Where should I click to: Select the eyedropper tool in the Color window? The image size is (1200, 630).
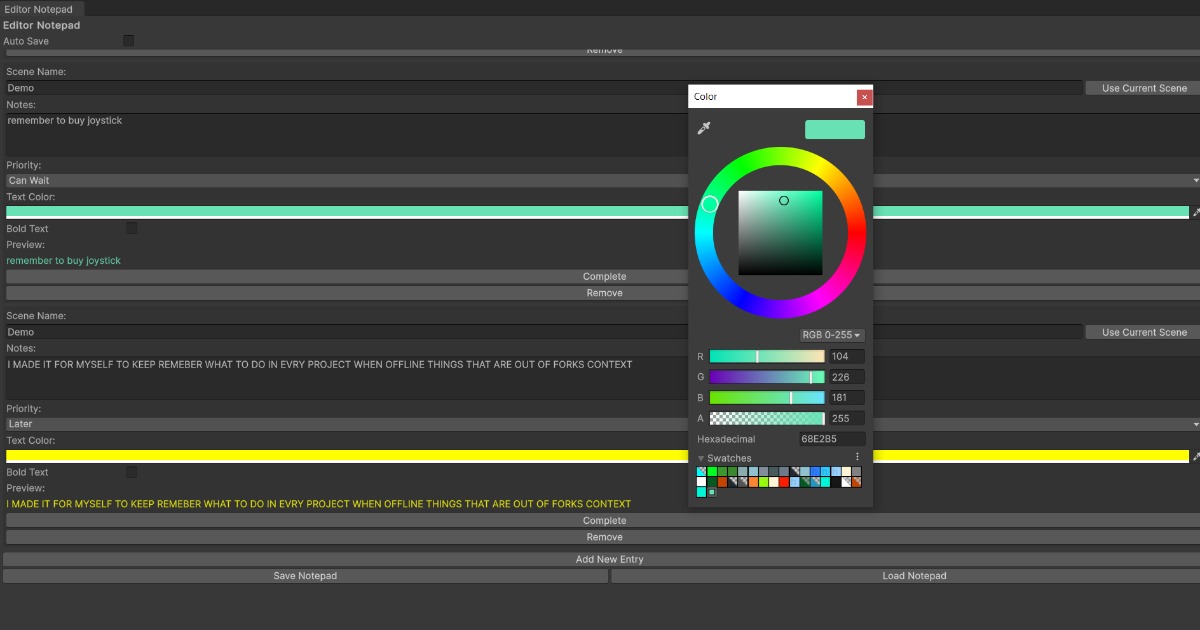pos(705,127)
